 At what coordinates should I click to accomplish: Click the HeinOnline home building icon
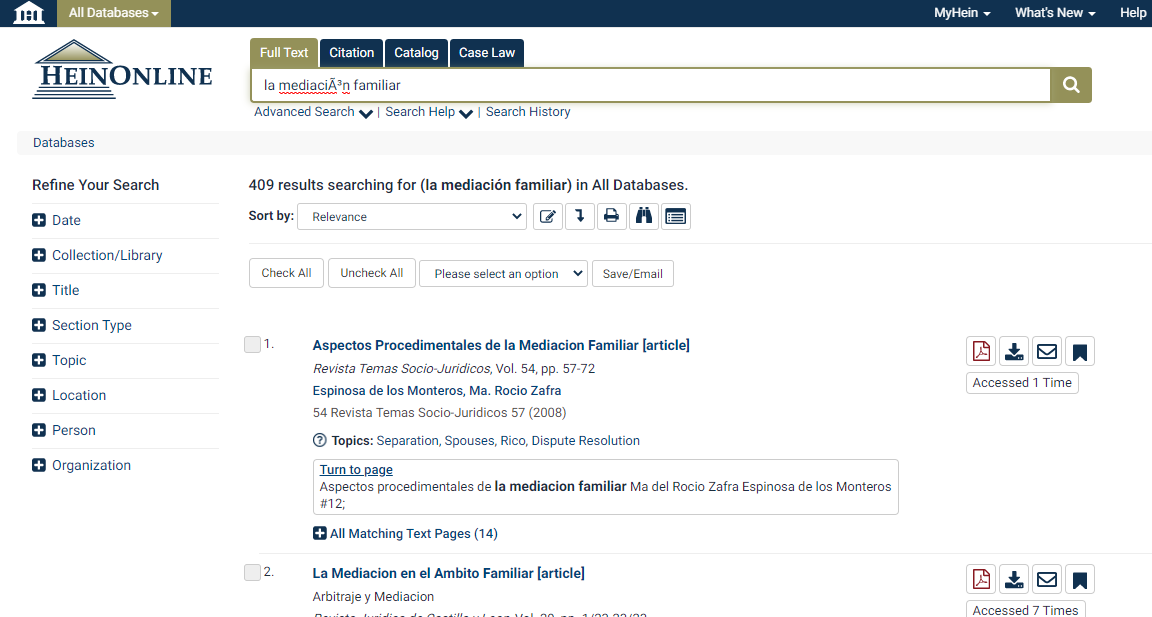(28, 13)
